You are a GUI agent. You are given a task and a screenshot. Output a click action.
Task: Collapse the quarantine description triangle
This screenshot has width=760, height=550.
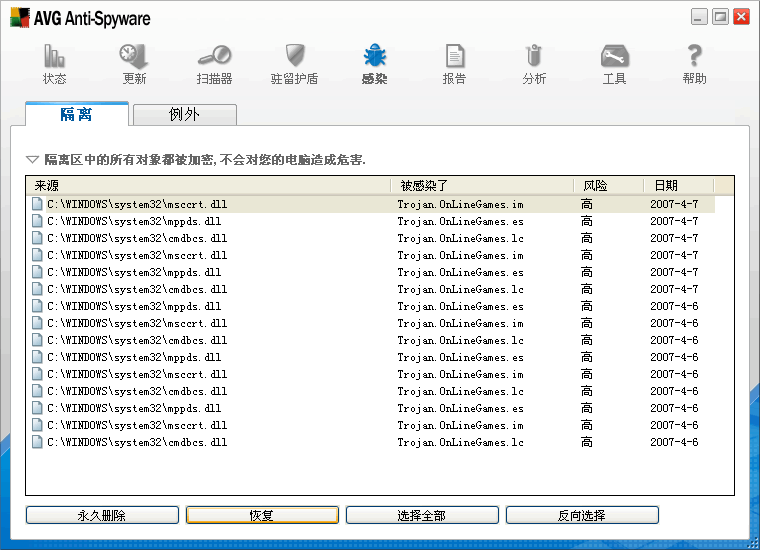coord(32,159)
